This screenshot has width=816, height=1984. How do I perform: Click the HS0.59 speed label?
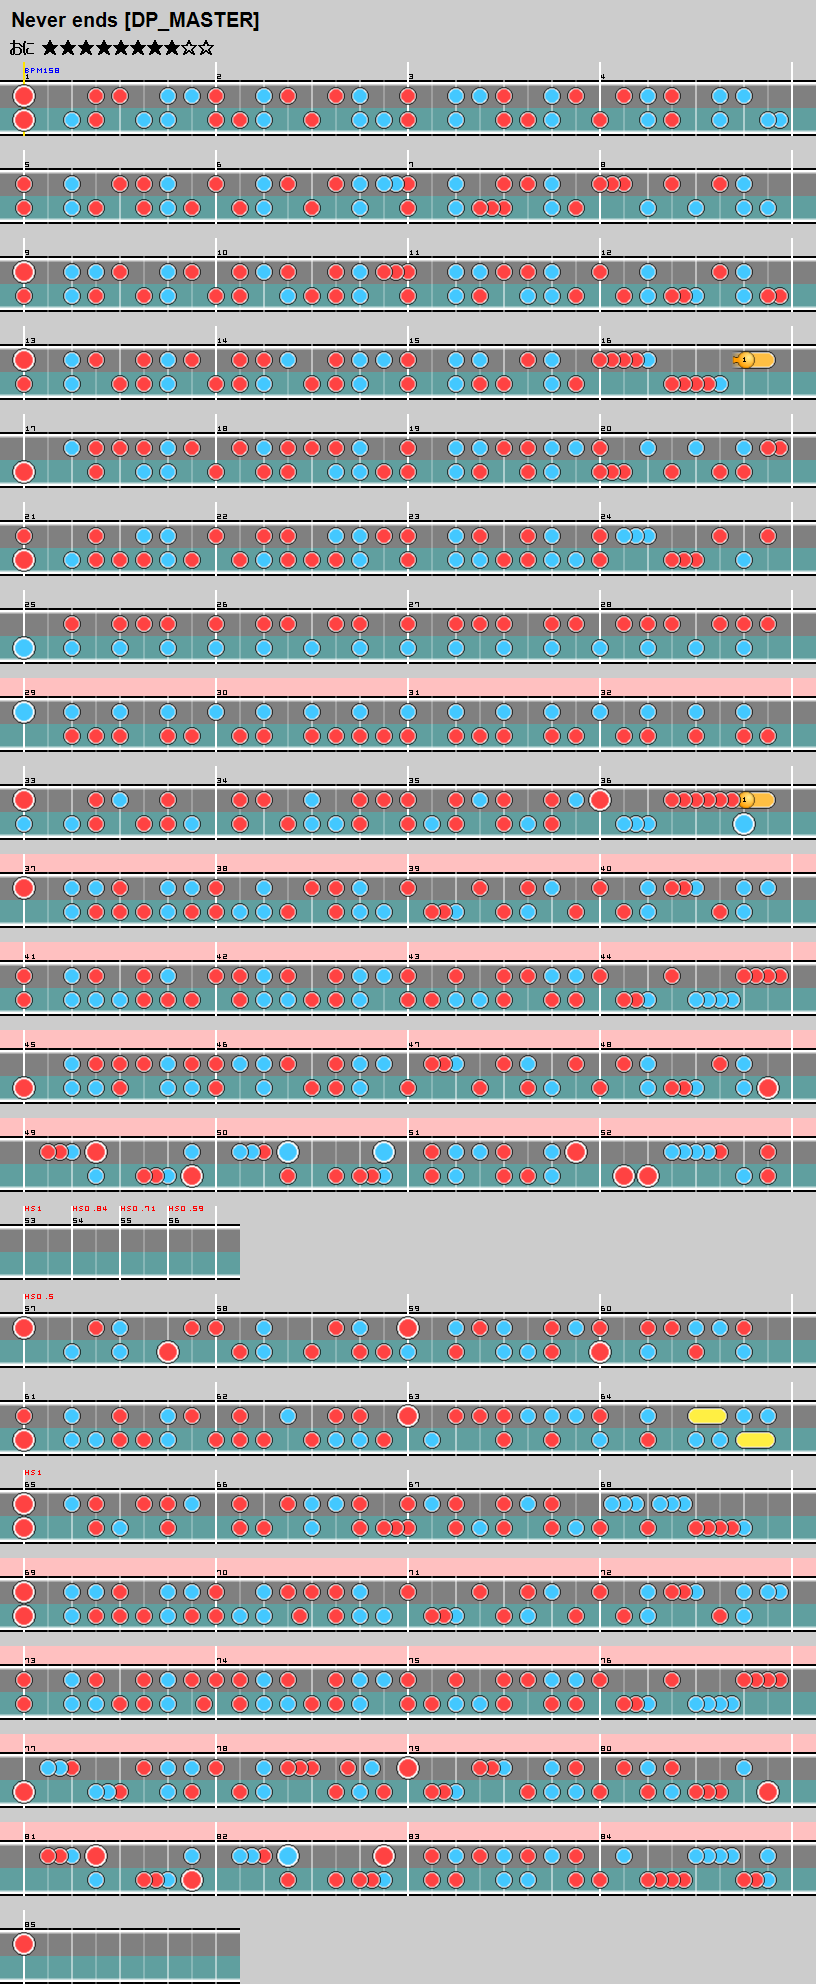(x=186, y=1209)
